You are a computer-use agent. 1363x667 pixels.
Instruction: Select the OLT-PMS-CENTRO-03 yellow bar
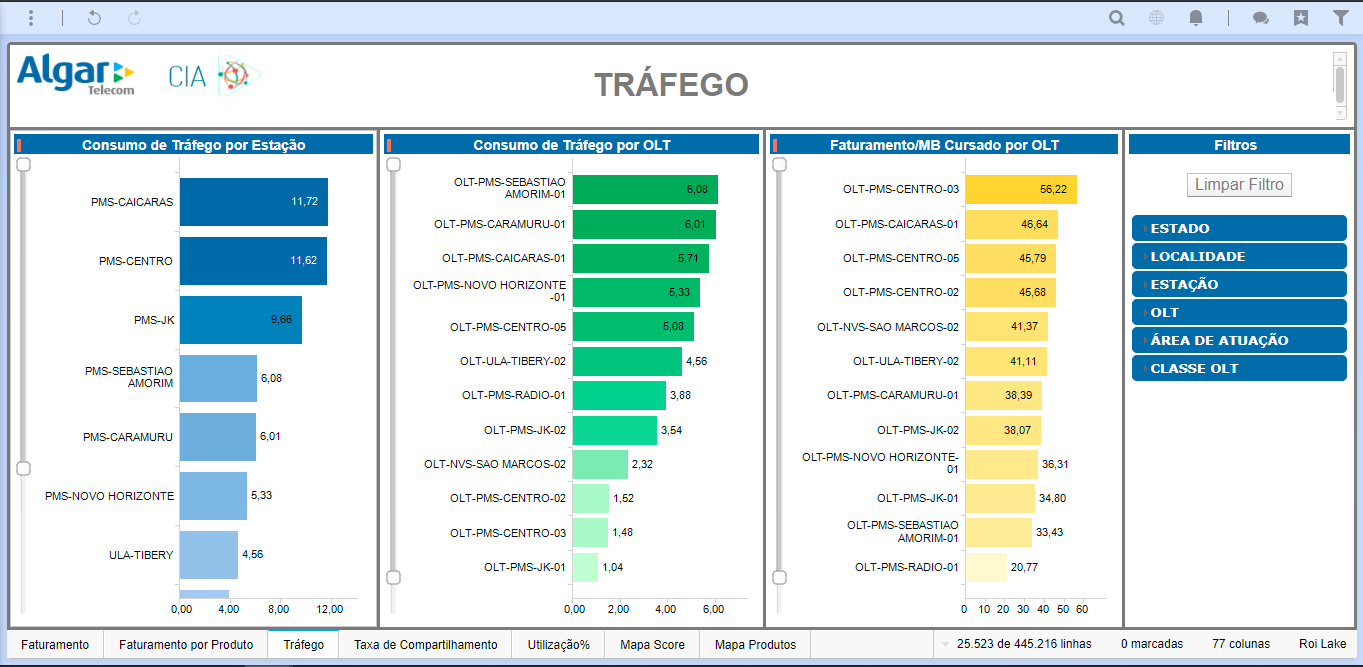[1020, 189]
